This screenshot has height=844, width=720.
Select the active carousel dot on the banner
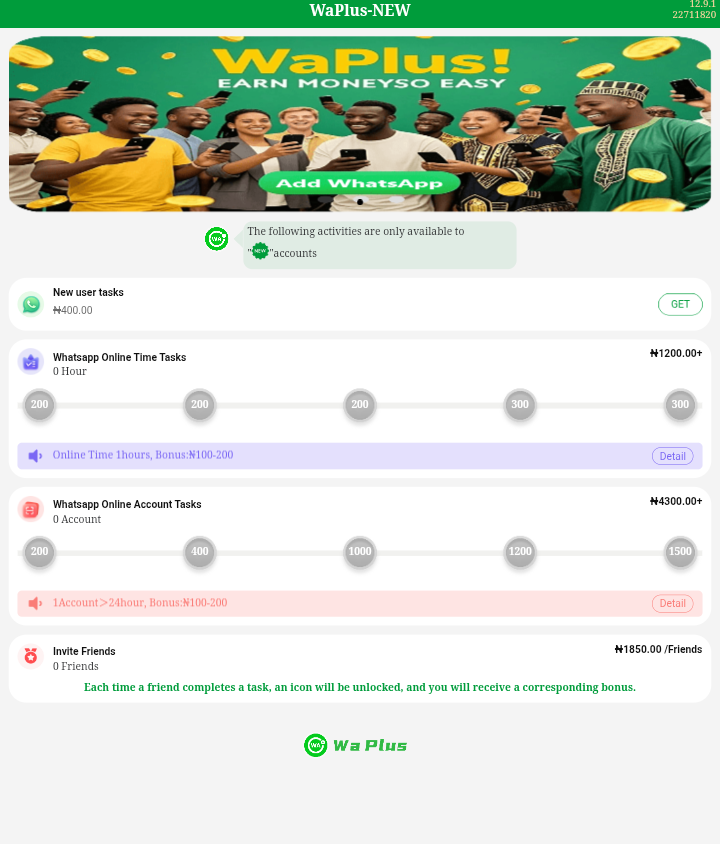coord(360,202)
